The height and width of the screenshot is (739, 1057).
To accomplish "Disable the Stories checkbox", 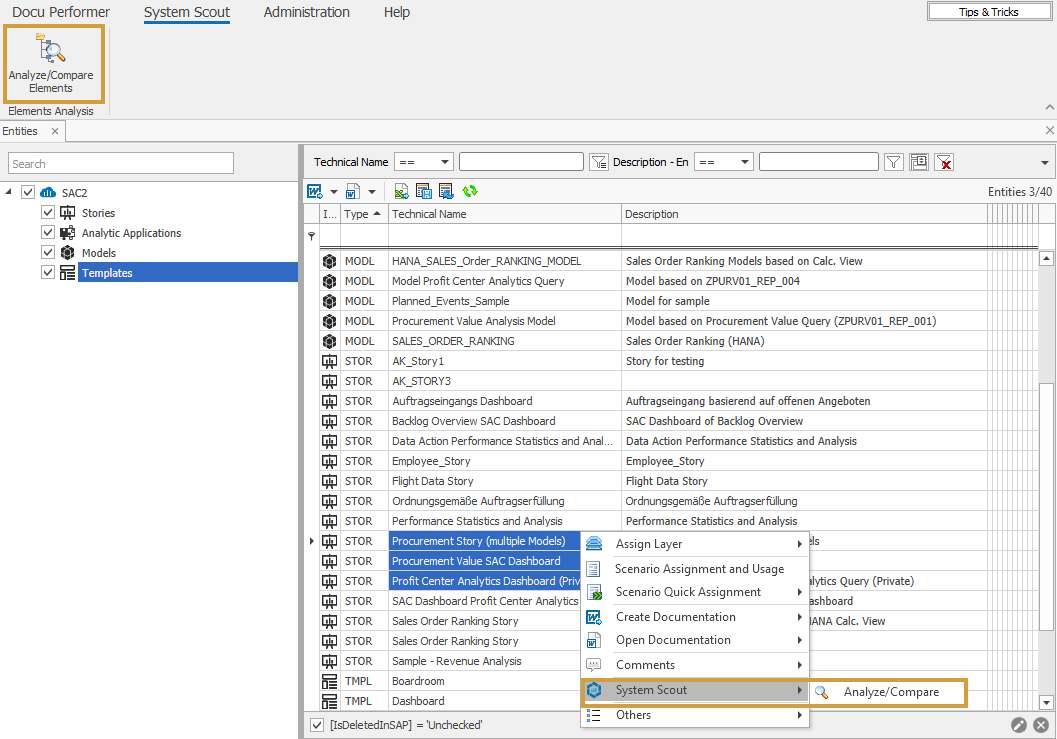I will tap(47, 212).
